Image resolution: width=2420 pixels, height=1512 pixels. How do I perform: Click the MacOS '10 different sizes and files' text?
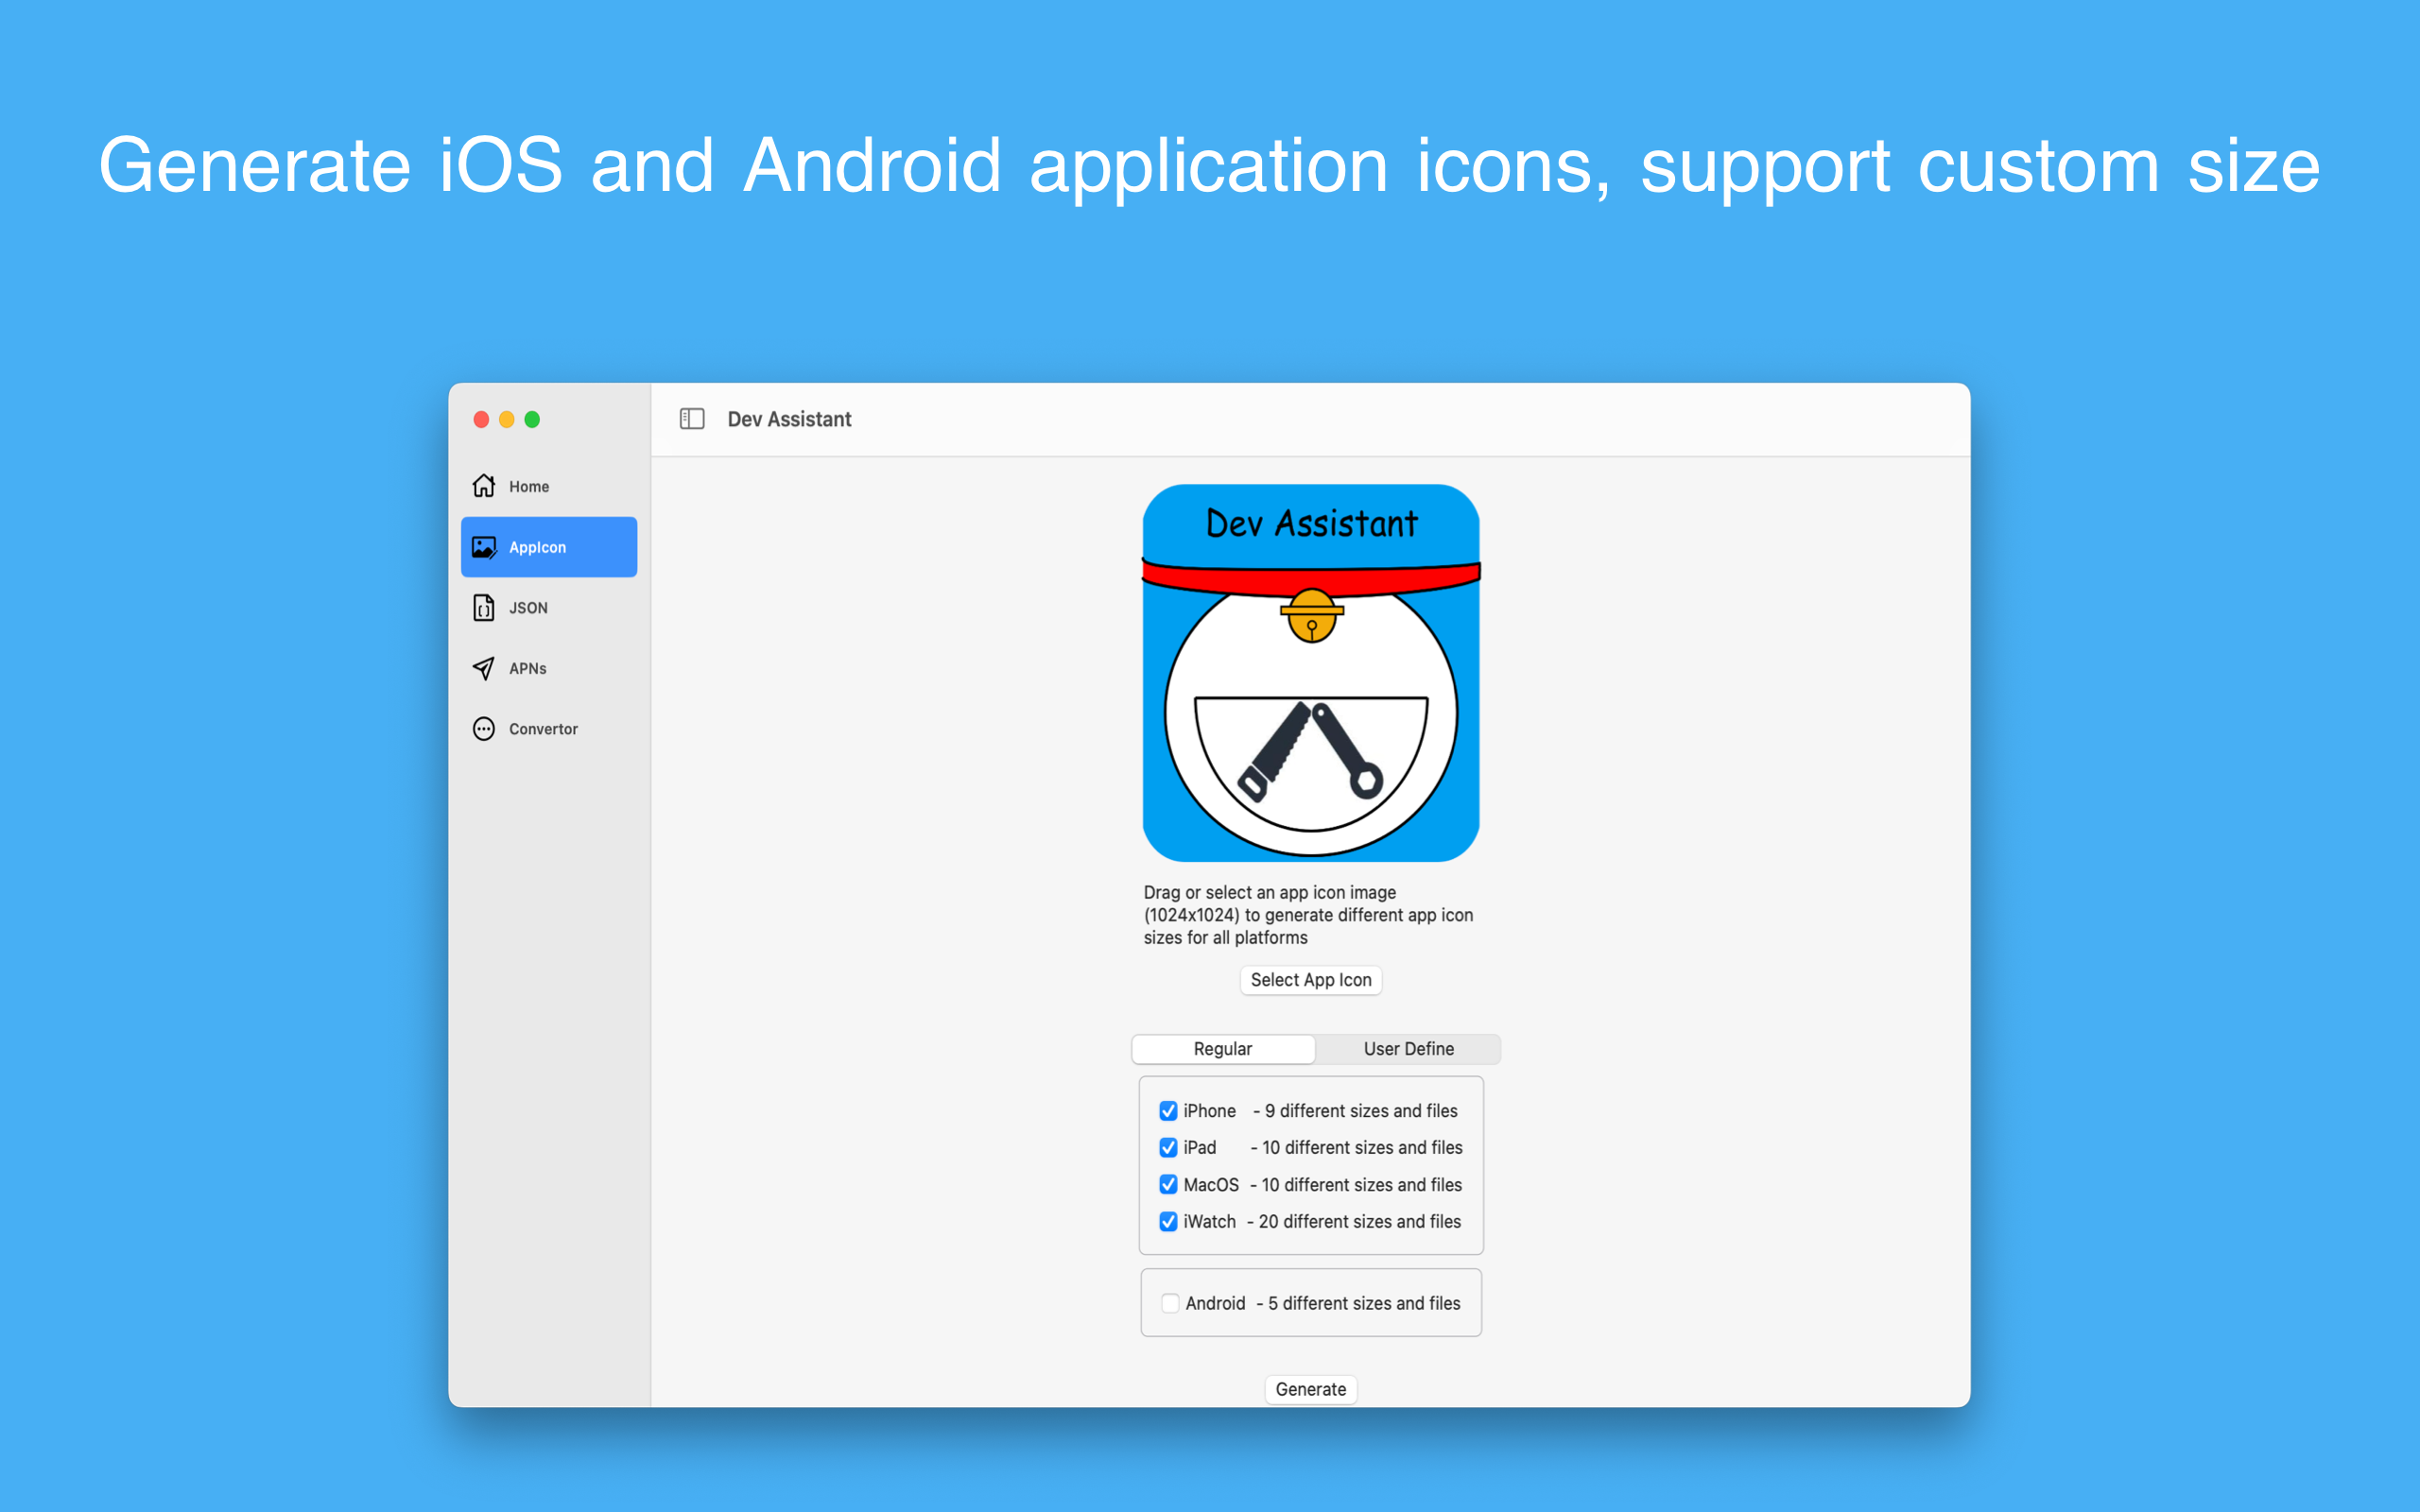pyautogui.click(x=1362, y=1185)
